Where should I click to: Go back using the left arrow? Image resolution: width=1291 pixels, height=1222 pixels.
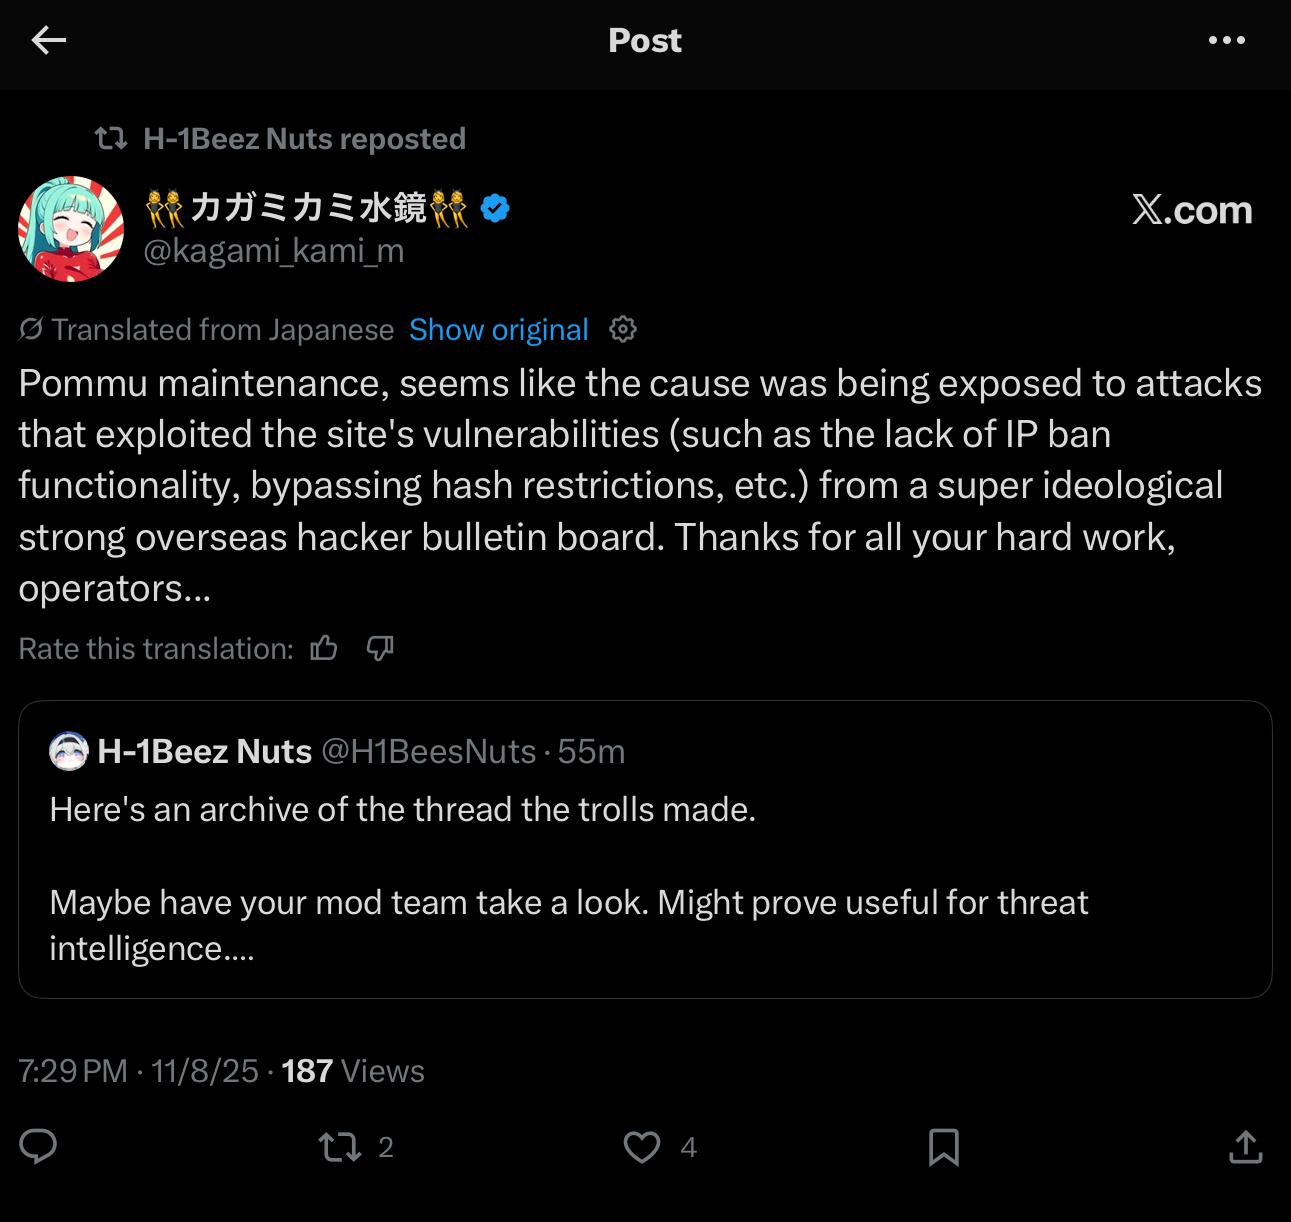pyautogui.click(x=48, y=40)
